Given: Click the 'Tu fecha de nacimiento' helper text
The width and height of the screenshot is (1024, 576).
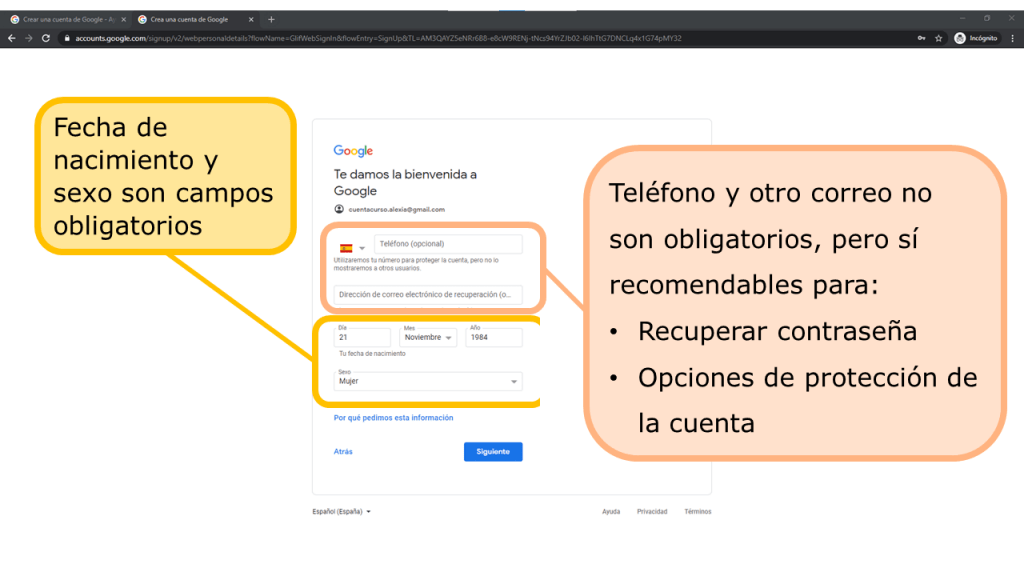Looking at the screenshot, I should tap(372, 353).
